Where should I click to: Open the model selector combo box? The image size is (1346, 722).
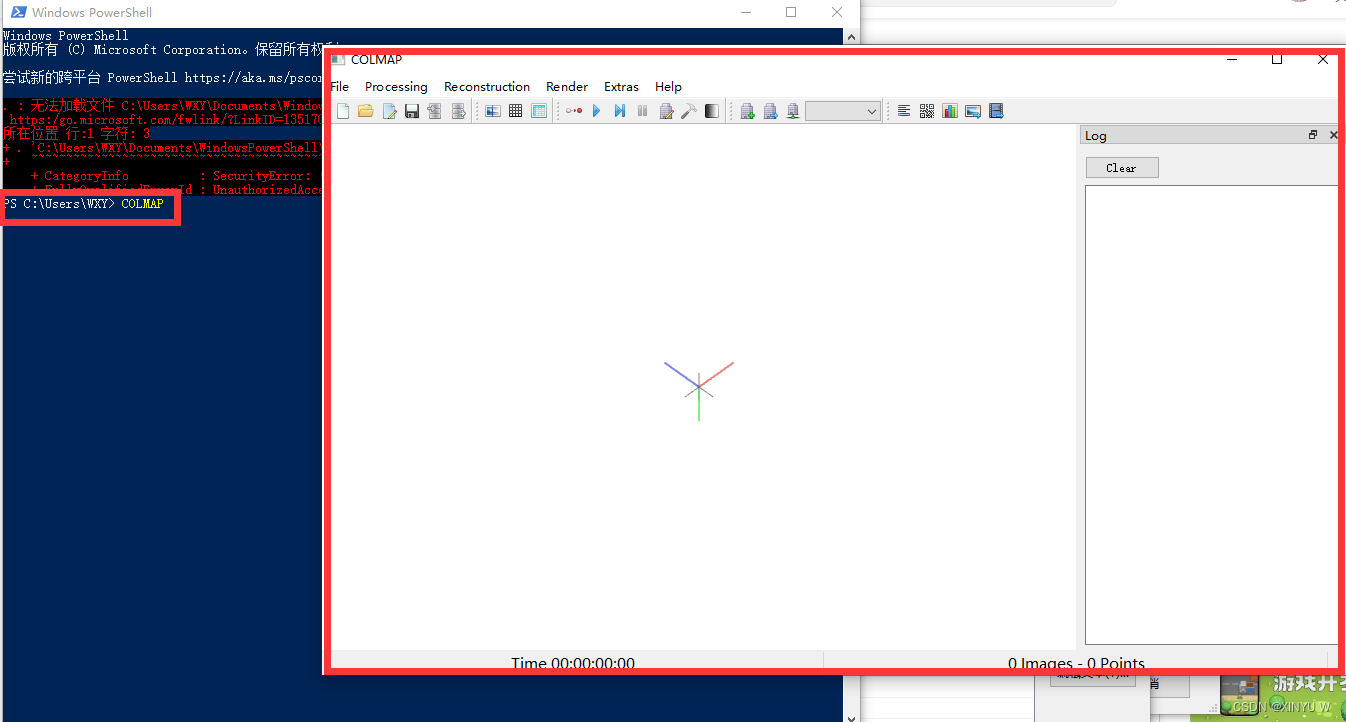(x=843, y=111)
